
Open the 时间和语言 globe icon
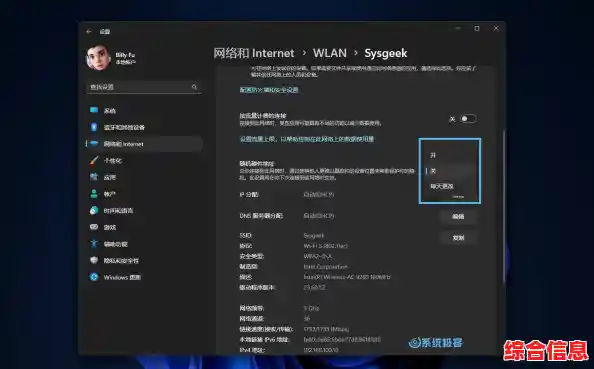(94, 210)
